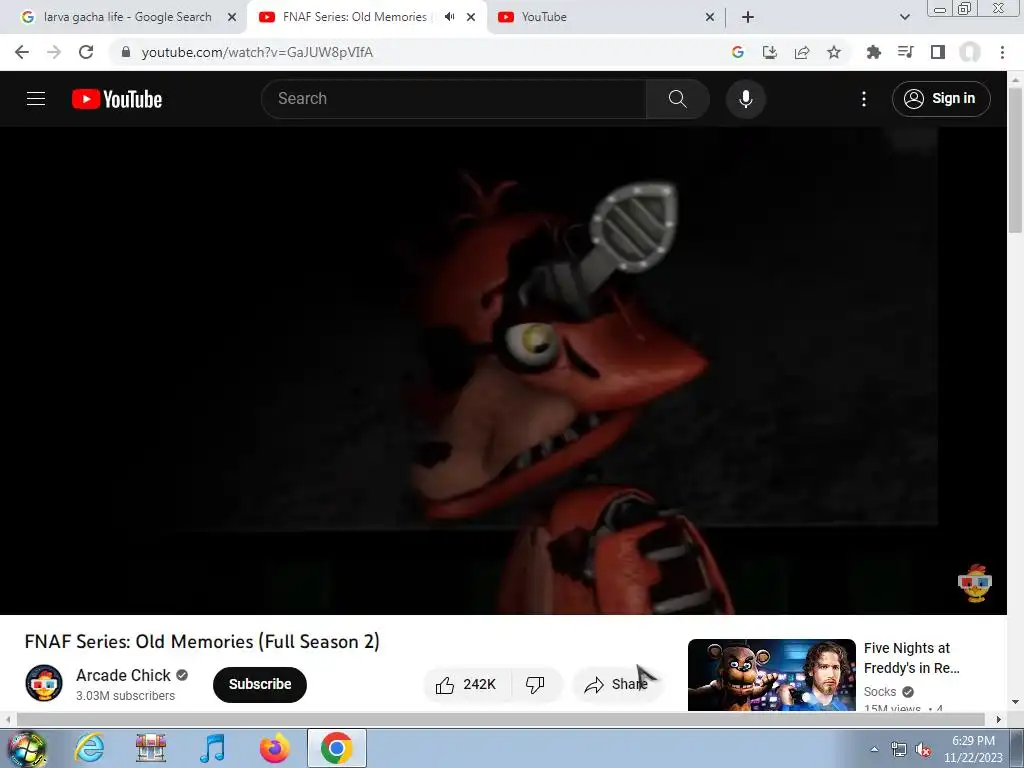Open the Windows Start menu
This screenshot has height=768, width=1024.
pyautogui.click(x=26, y=748)
